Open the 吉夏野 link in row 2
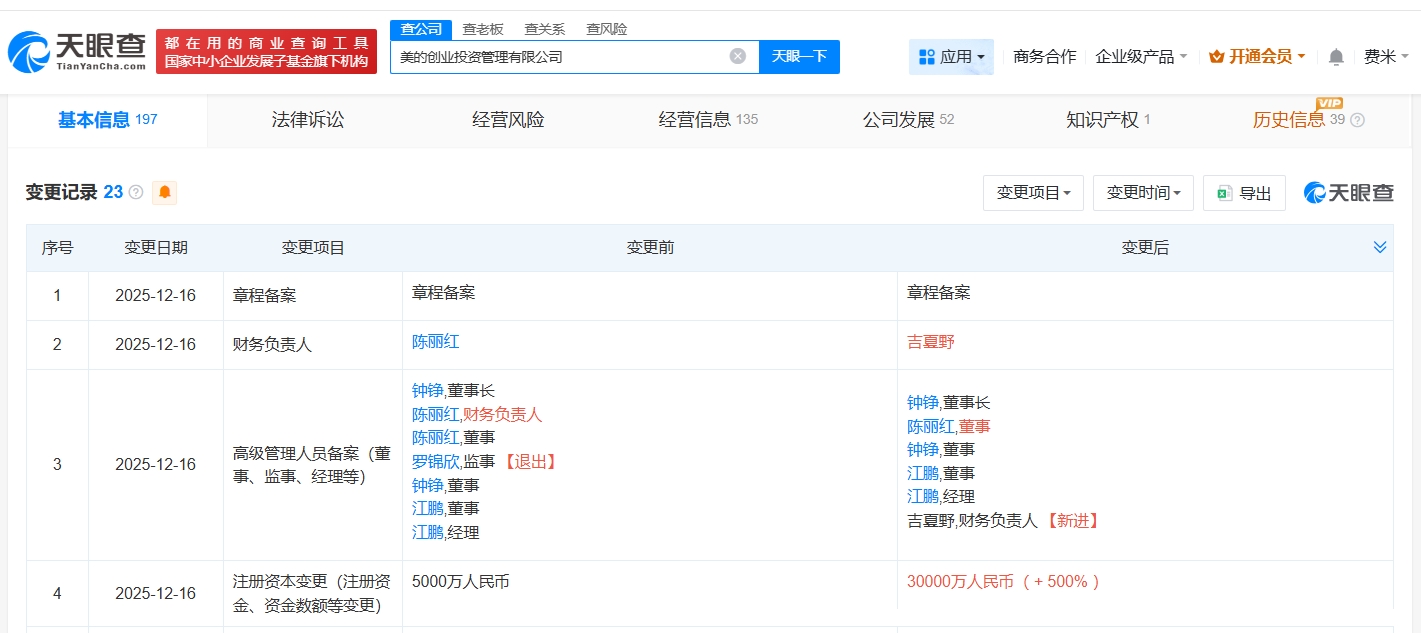This screenshot has height=633, width=1421. [x=930, y=342]
